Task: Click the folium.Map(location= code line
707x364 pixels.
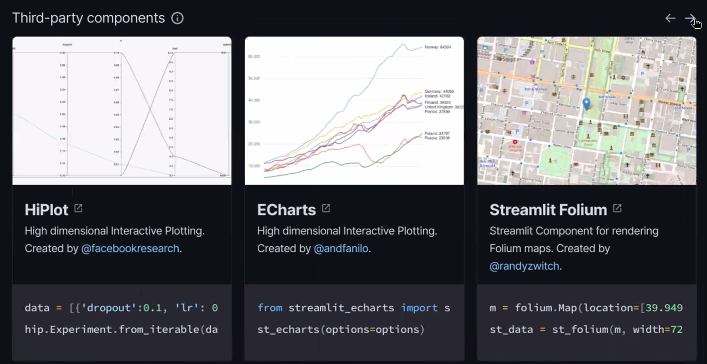Action: [586, 308]
